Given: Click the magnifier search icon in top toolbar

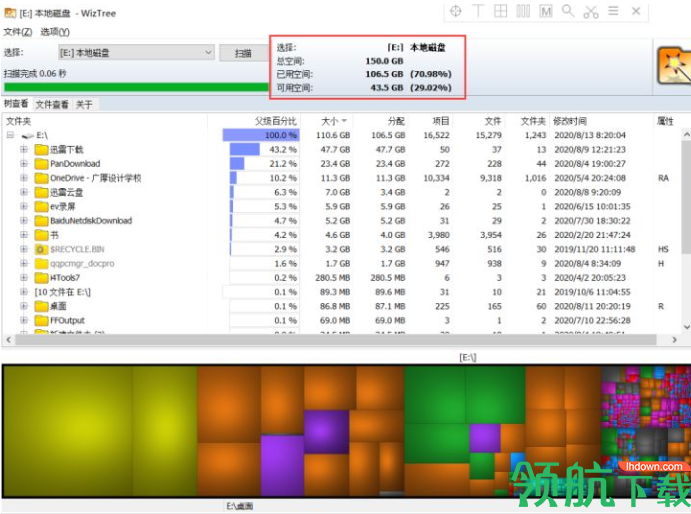Looking at the screenshot, I should tap(568, 11).
